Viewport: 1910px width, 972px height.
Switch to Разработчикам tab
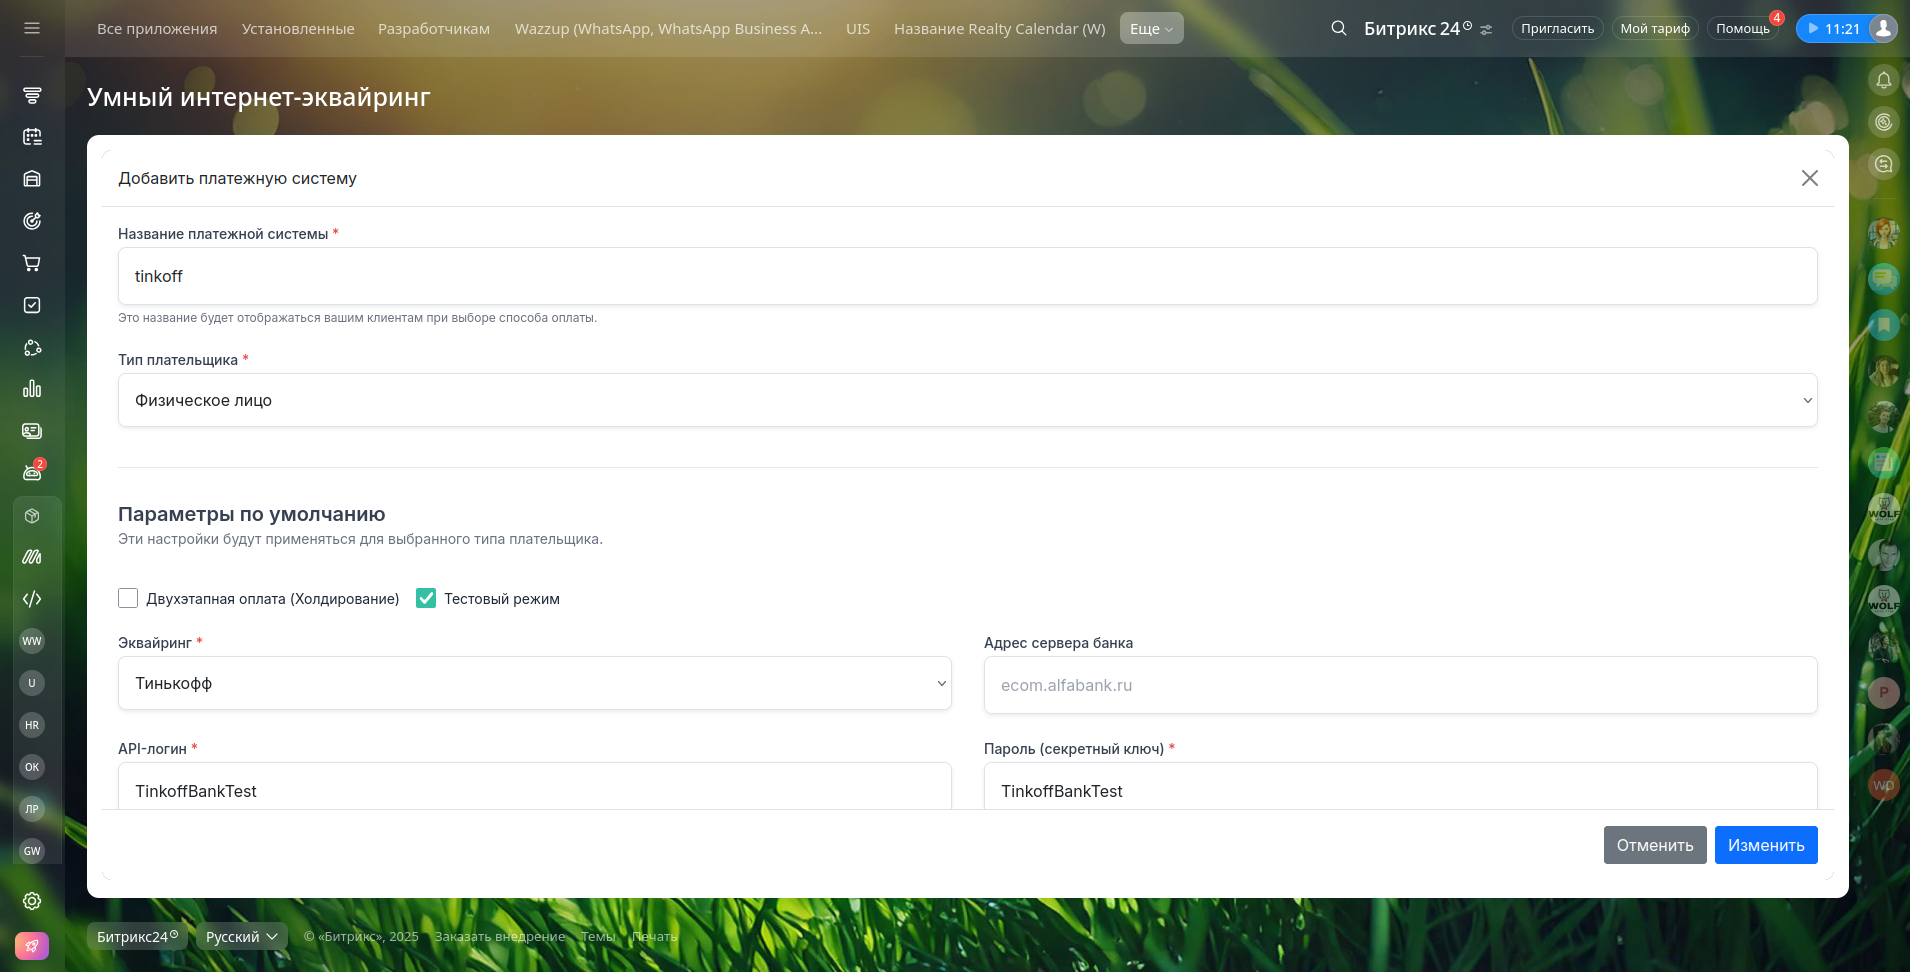(434, 29)
